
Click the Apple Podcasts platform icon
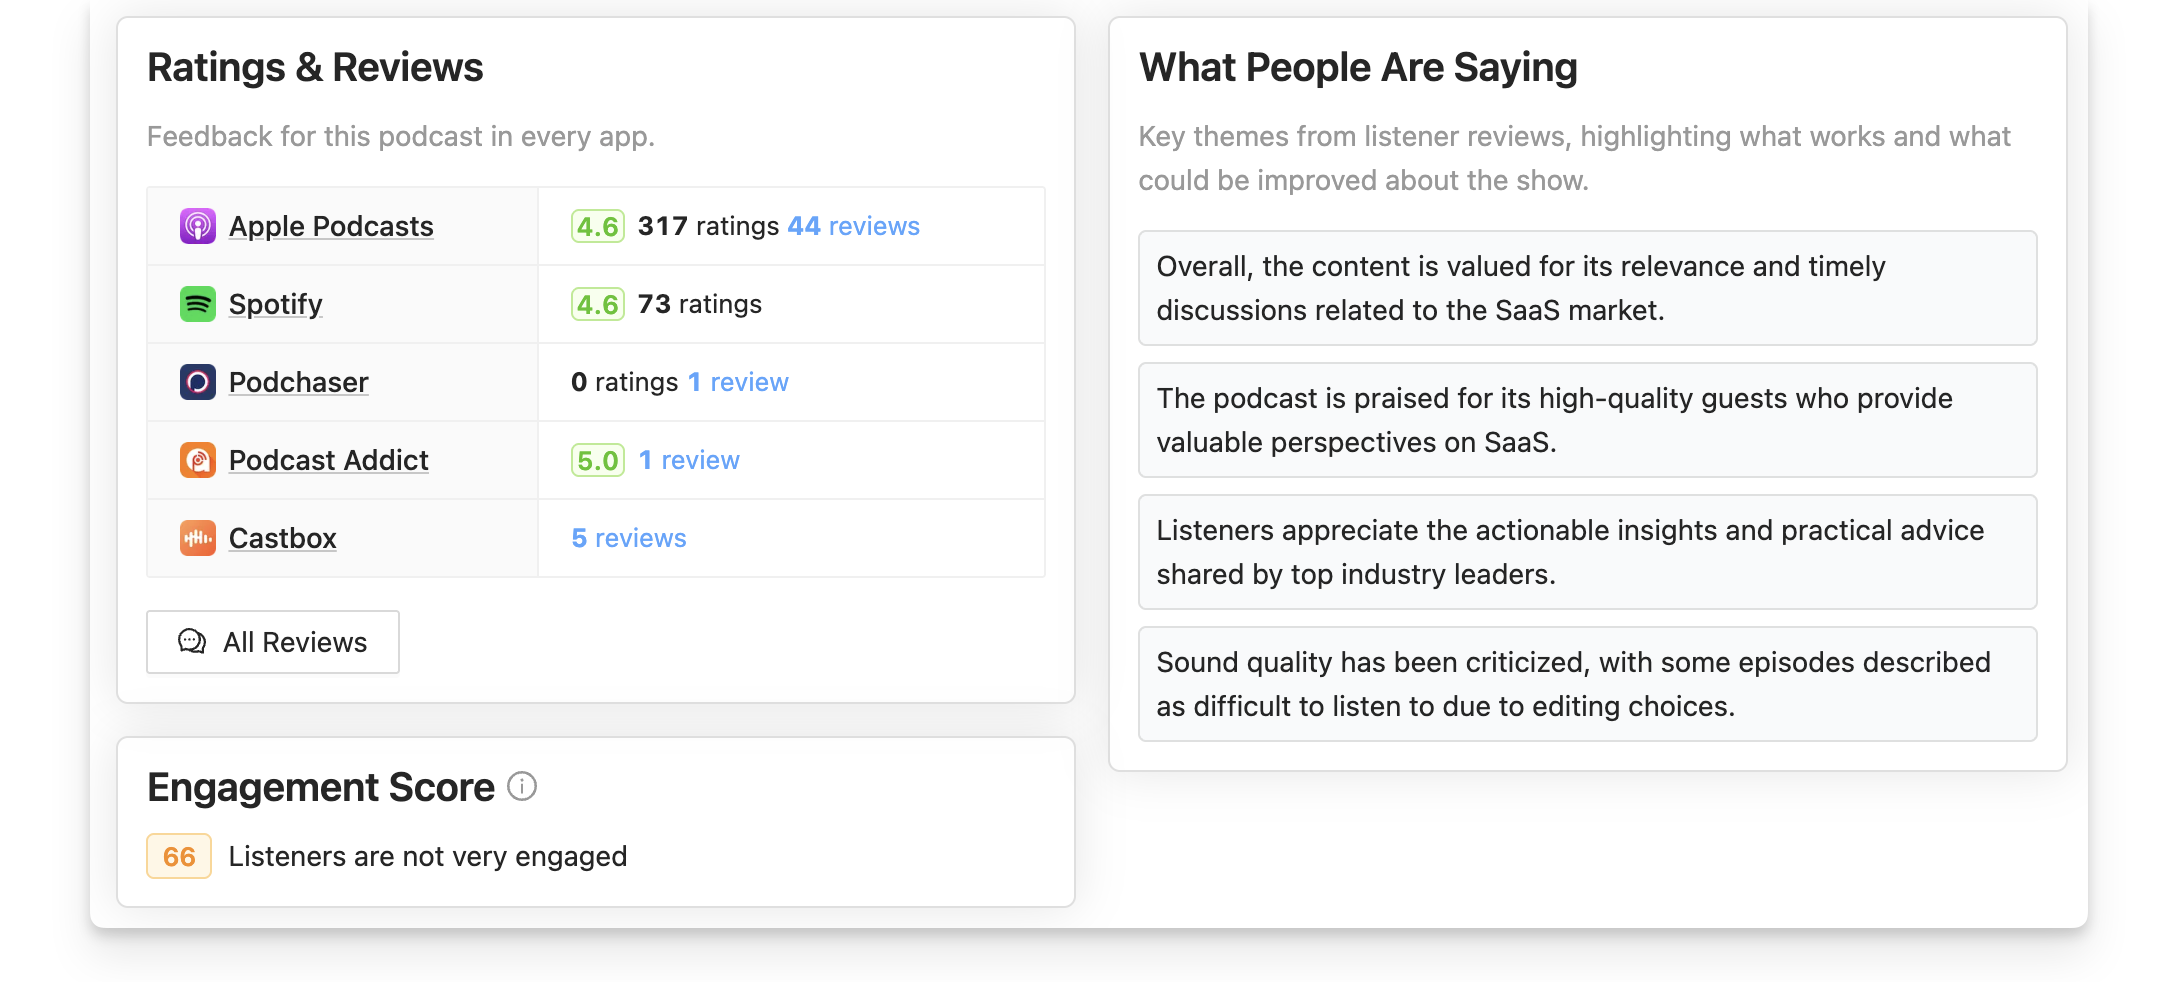point(198,226)
